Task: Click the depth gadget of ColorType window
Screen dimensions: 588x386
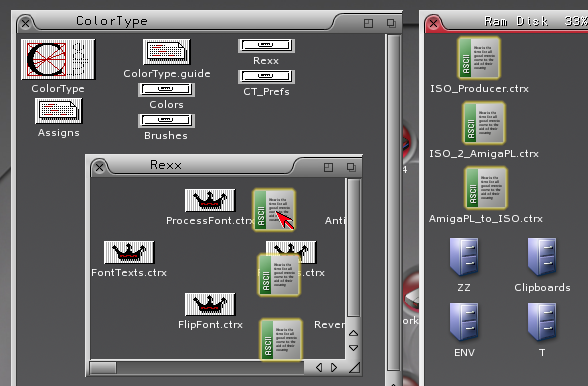Action: pyautogui.click(x=392, y=23)
